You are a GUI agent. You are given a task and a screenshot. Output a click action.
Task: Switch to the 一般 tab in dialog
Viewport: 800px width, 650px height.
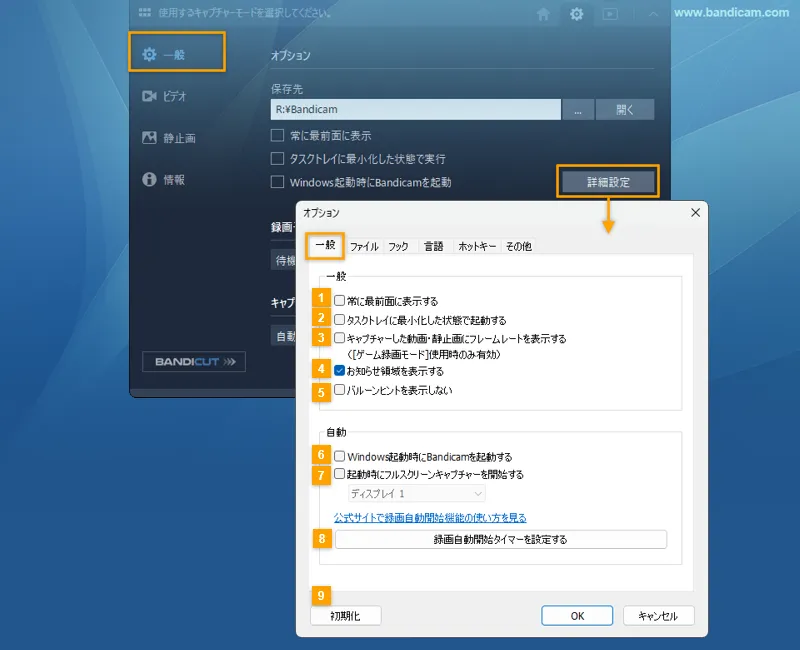click(x=325, y=245)
